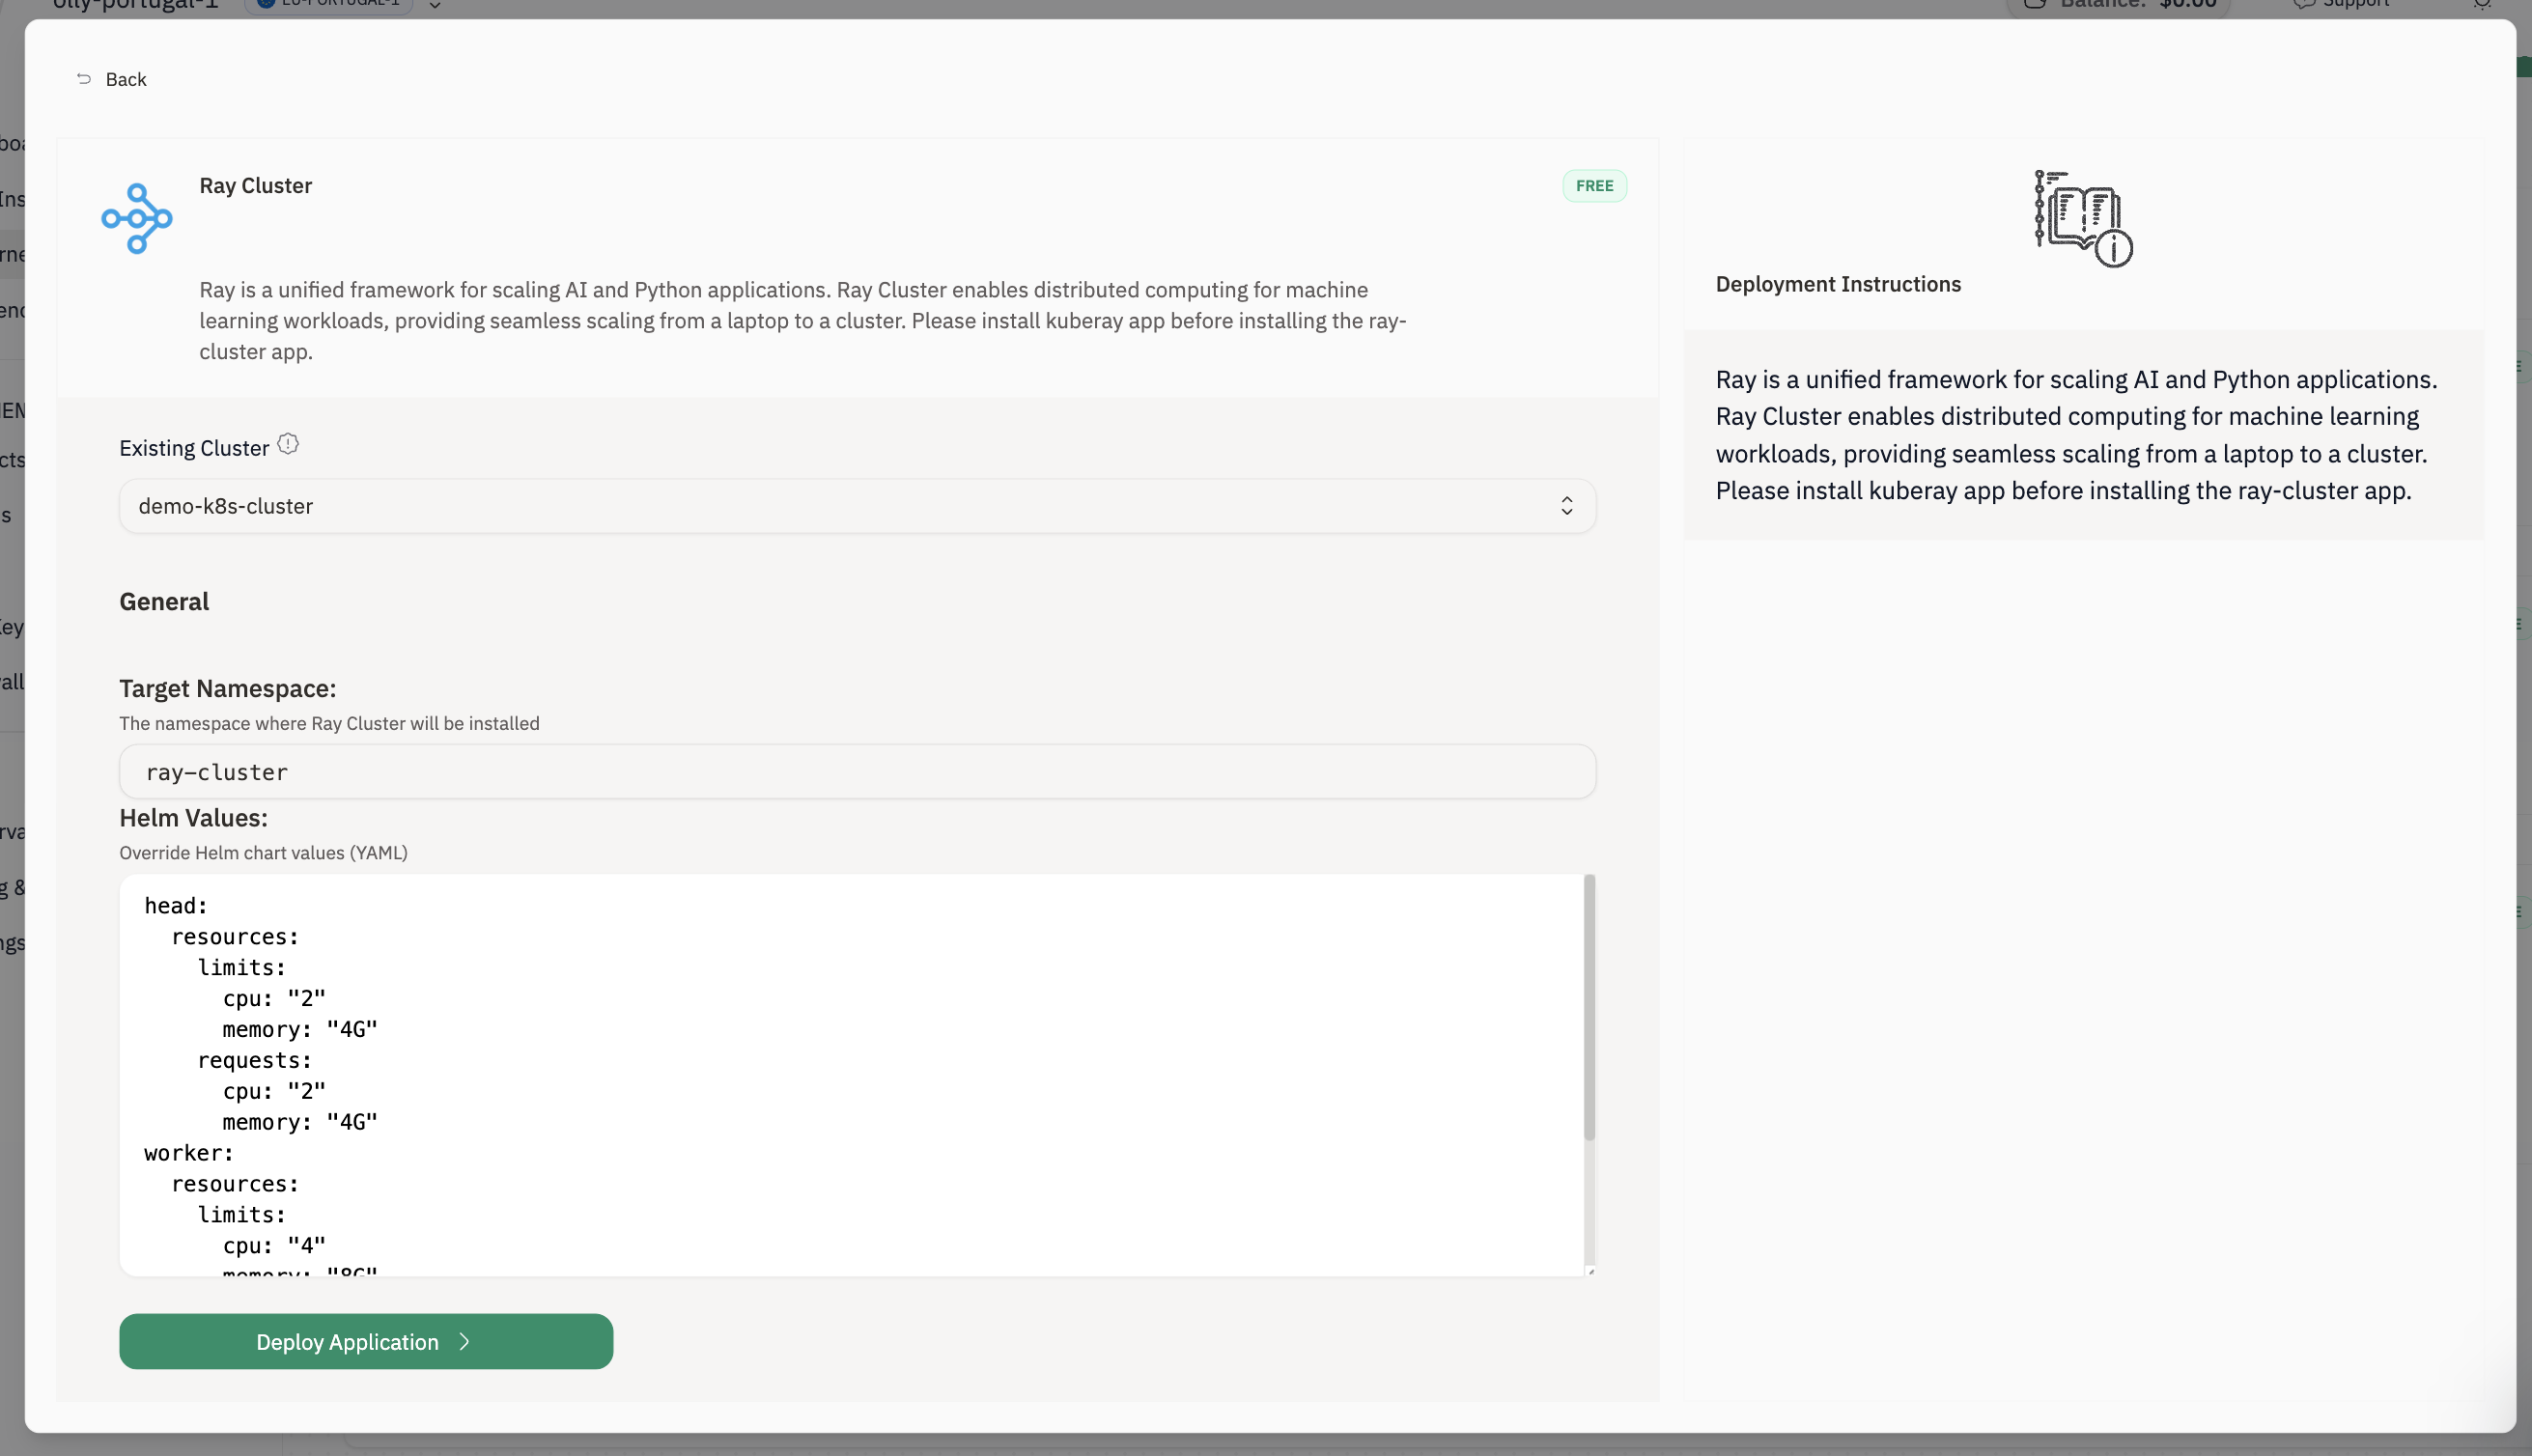2532x1456 pixels.
Task: Go Back to the previous page
Action: [125, 79]
